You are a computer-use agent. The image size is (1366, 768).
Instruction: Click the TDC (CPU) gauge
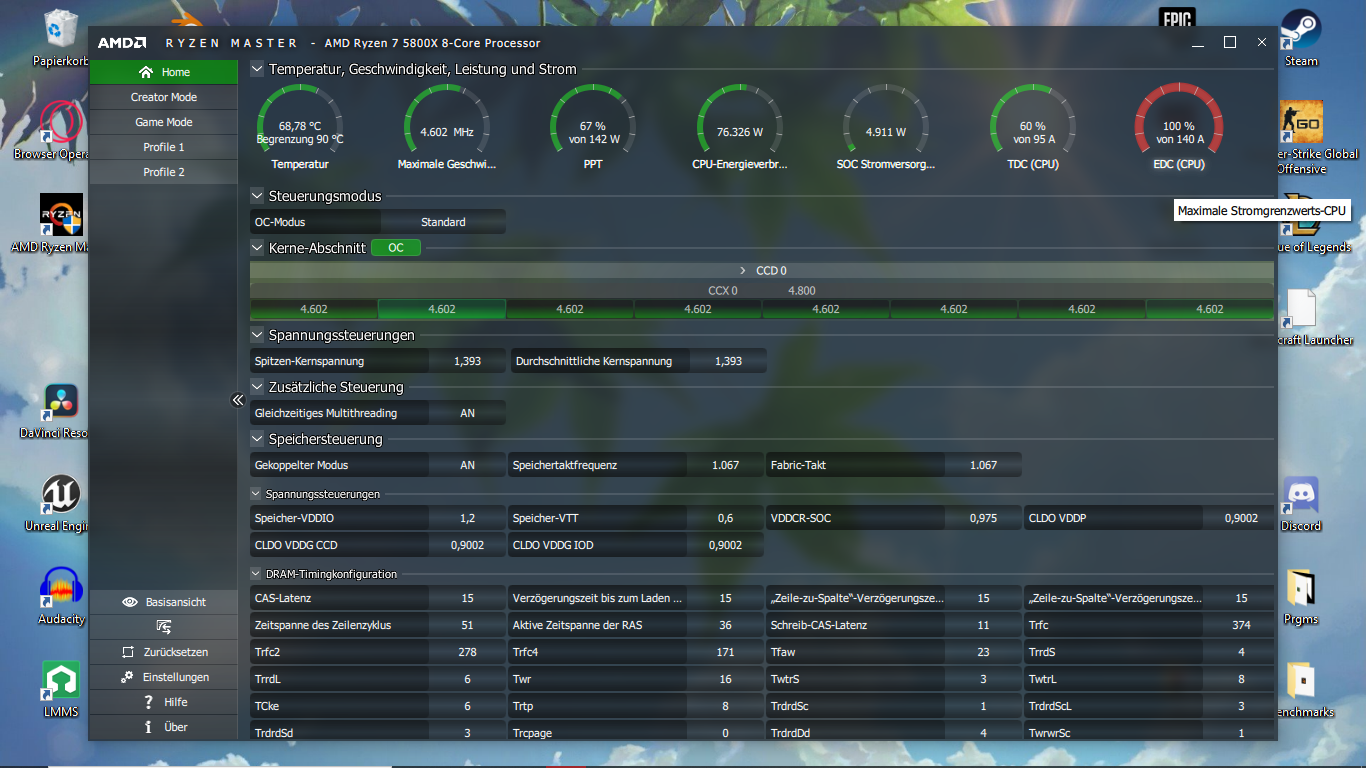click(x=1032, y=127)
